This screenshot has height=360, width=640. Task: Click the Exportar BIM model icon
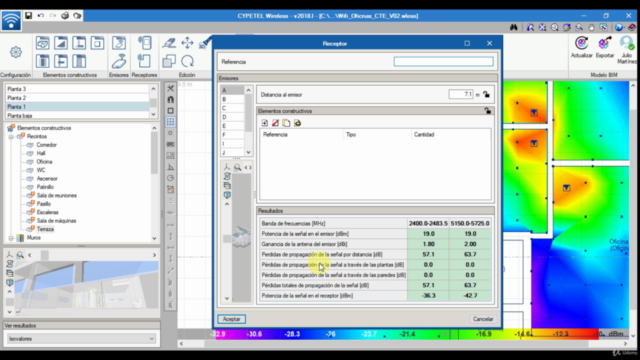click(x=604, y=47)
